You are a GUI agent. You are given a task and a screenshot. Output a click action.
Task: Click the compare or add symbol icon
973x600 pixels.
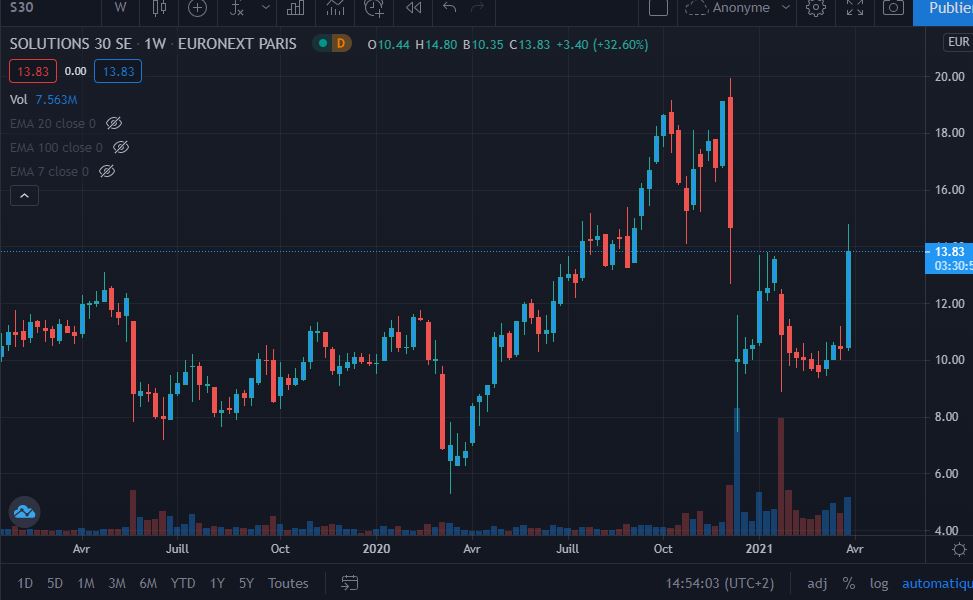[198, 8]
